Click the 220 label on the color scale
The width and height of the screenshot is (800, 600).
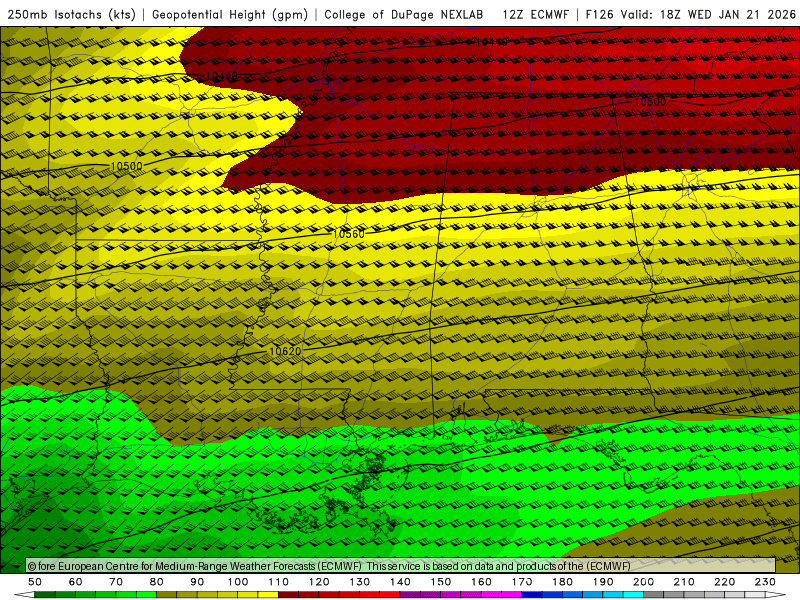(724, 582)
